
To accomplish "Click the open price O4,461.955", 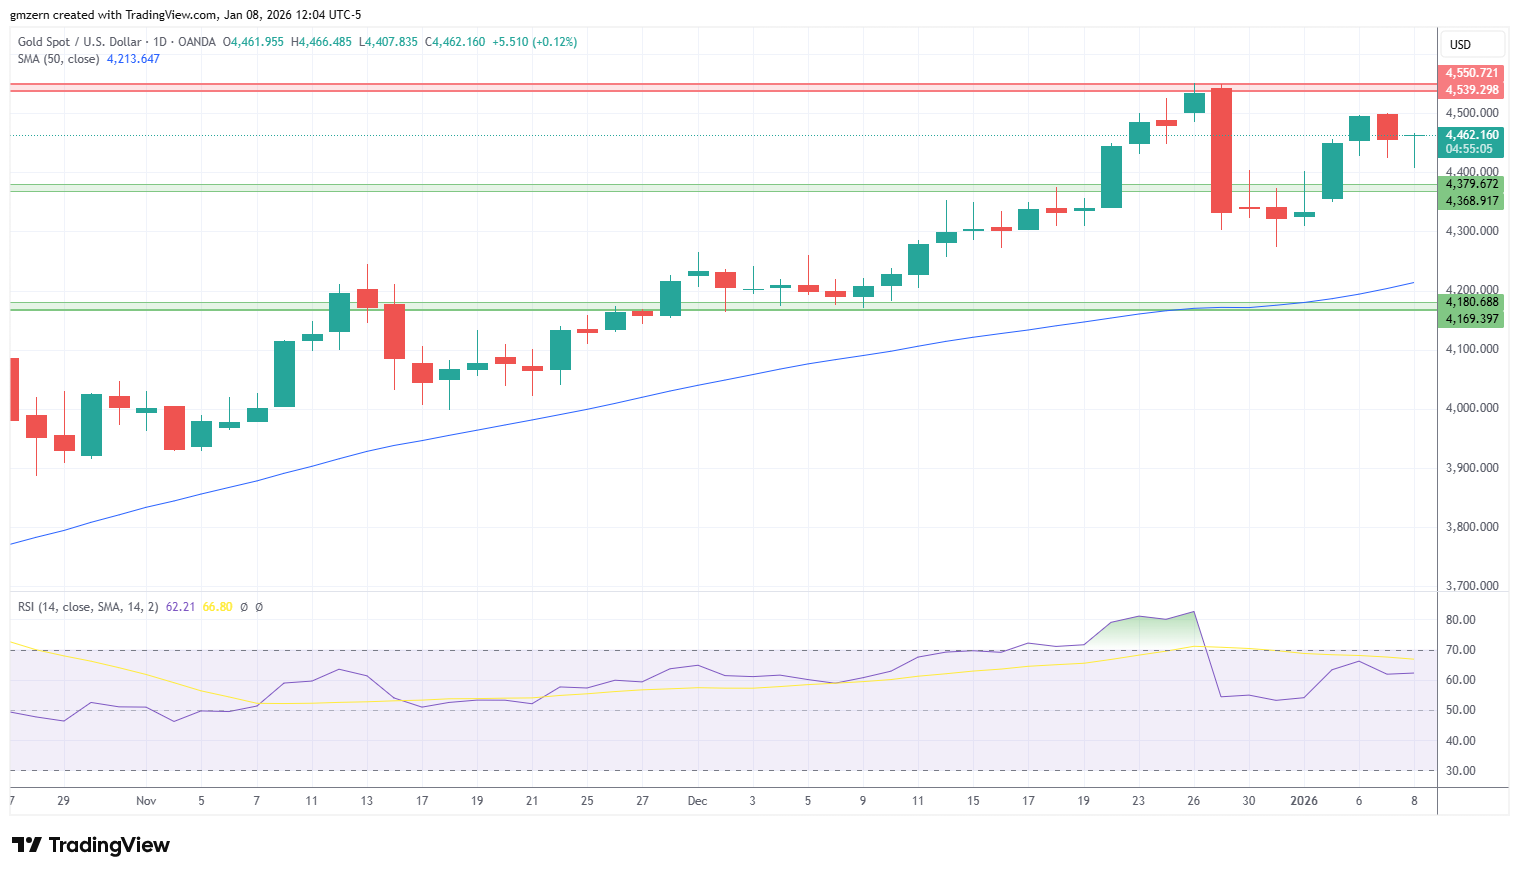I will pos(253,42).
